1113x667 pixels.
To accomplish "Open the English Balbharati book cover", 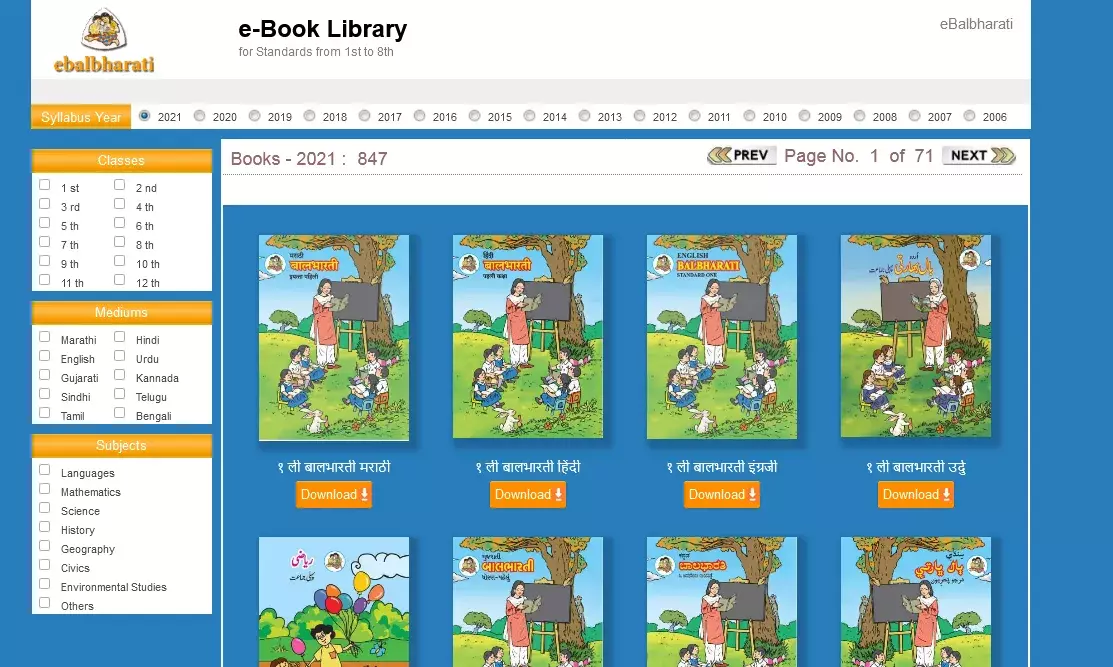I will point(722,337).
